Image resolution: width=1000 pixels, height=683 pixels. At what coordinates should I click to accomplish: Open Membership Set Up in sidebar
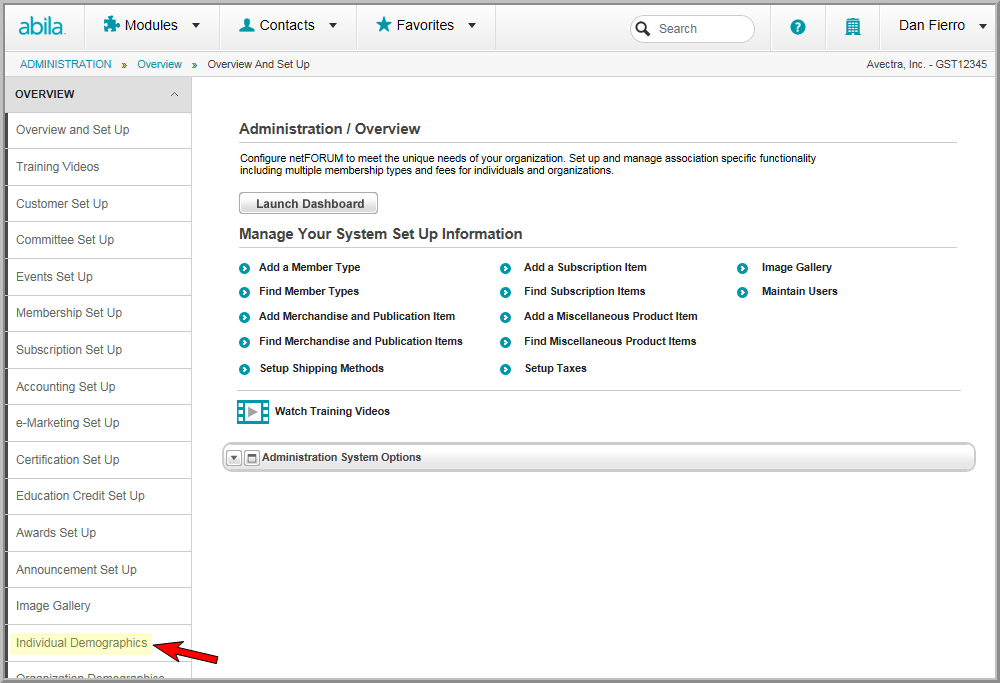pyautogui.click(x=99, y=313)
